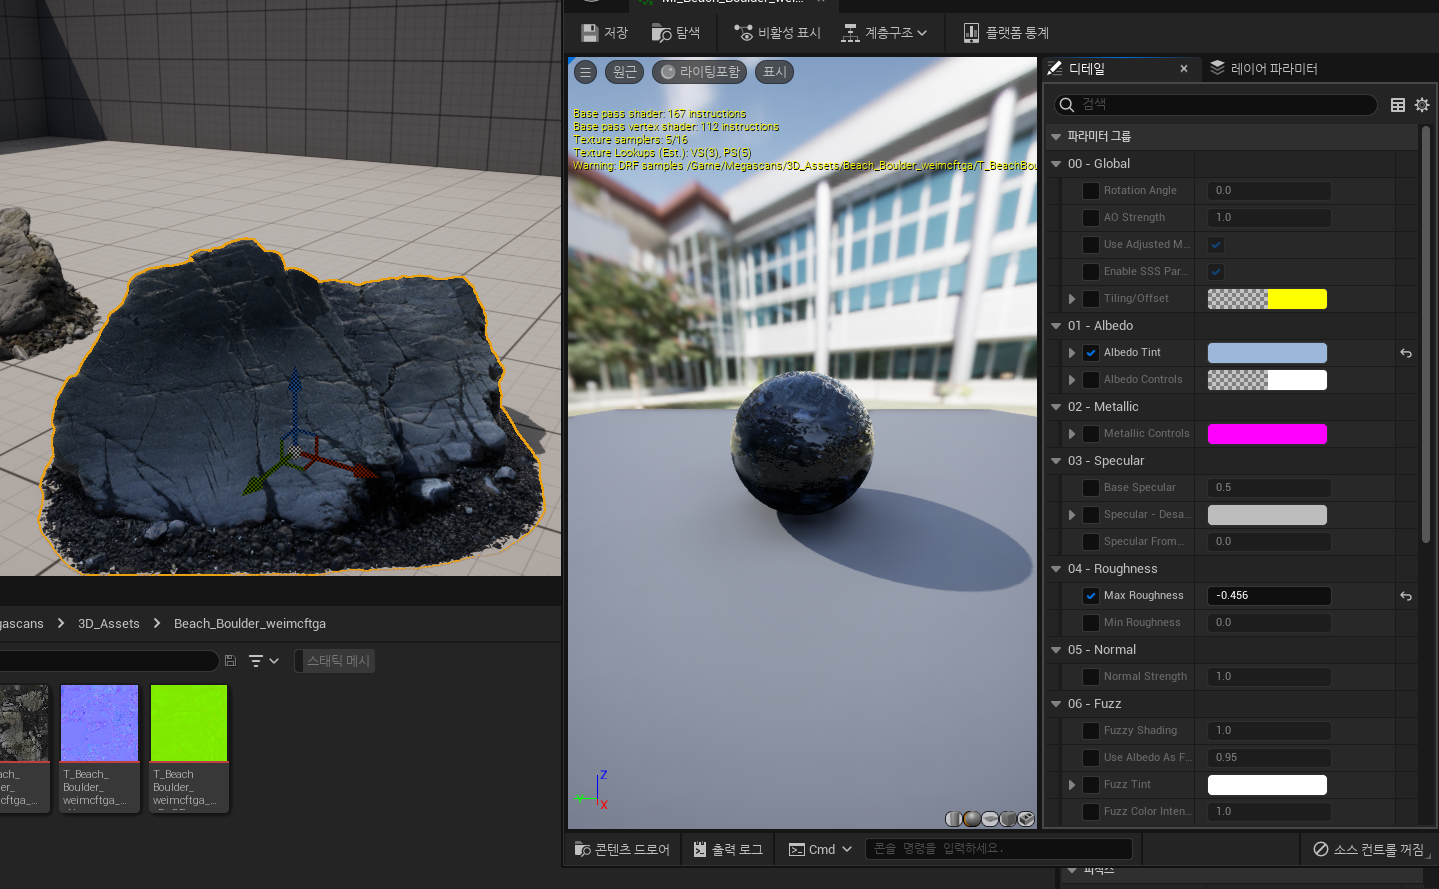
Task: Click the 원근 perspective view button
Action: coord(624,72)
